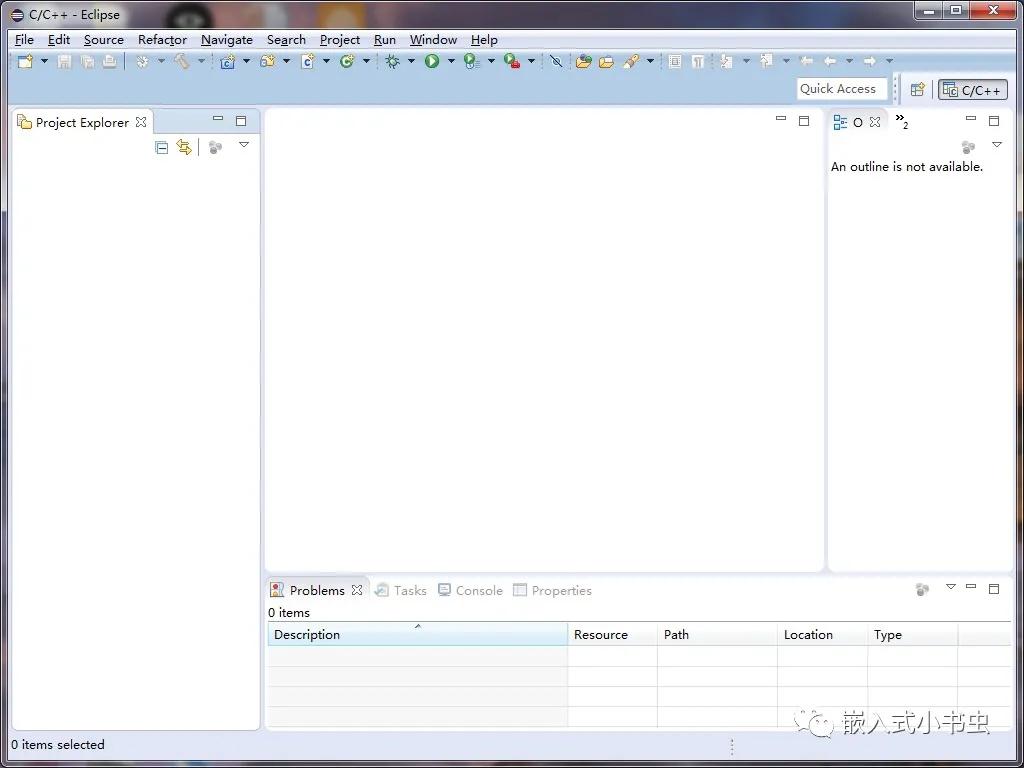Viewport: 1024px width, 768px height.
Task: Focus the Quick Access search field
Action: click(841, 89)
